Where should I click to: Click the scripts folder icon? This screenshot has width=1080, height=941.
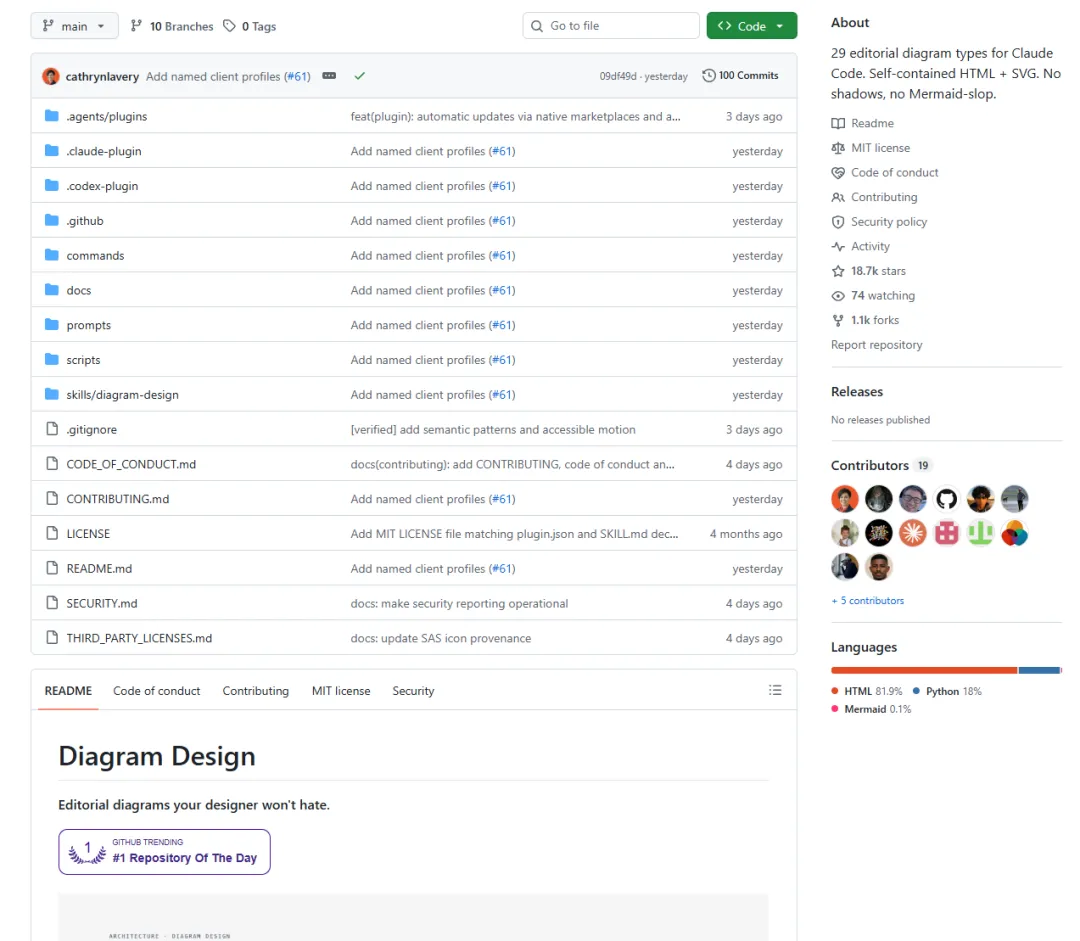click(x=52, y=359)
